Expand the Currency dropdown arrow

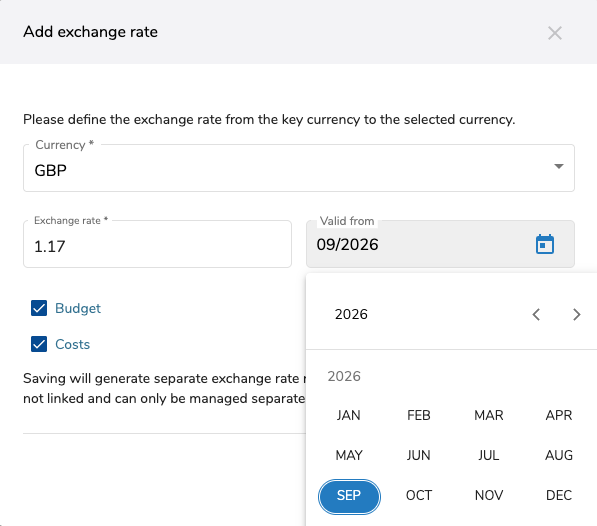(x=559, y=166)
